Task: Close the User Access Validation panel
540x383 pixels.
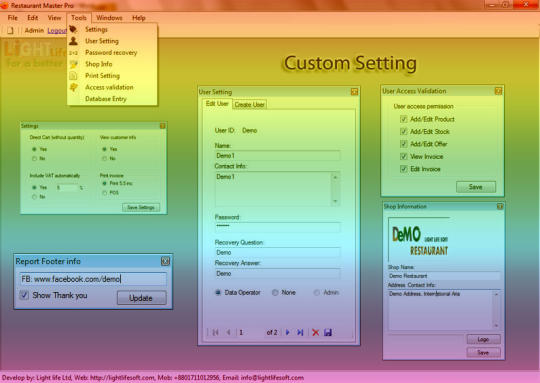Action: click(x=498, y=91)
